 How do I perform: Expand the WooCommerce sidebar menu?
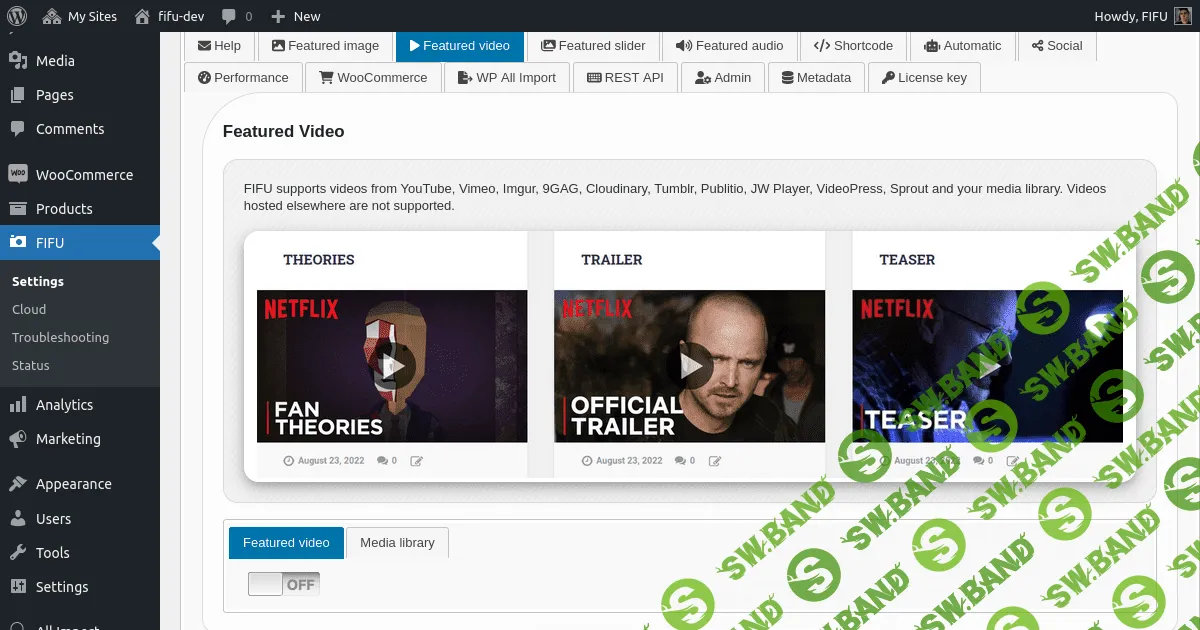pos(84,175)
